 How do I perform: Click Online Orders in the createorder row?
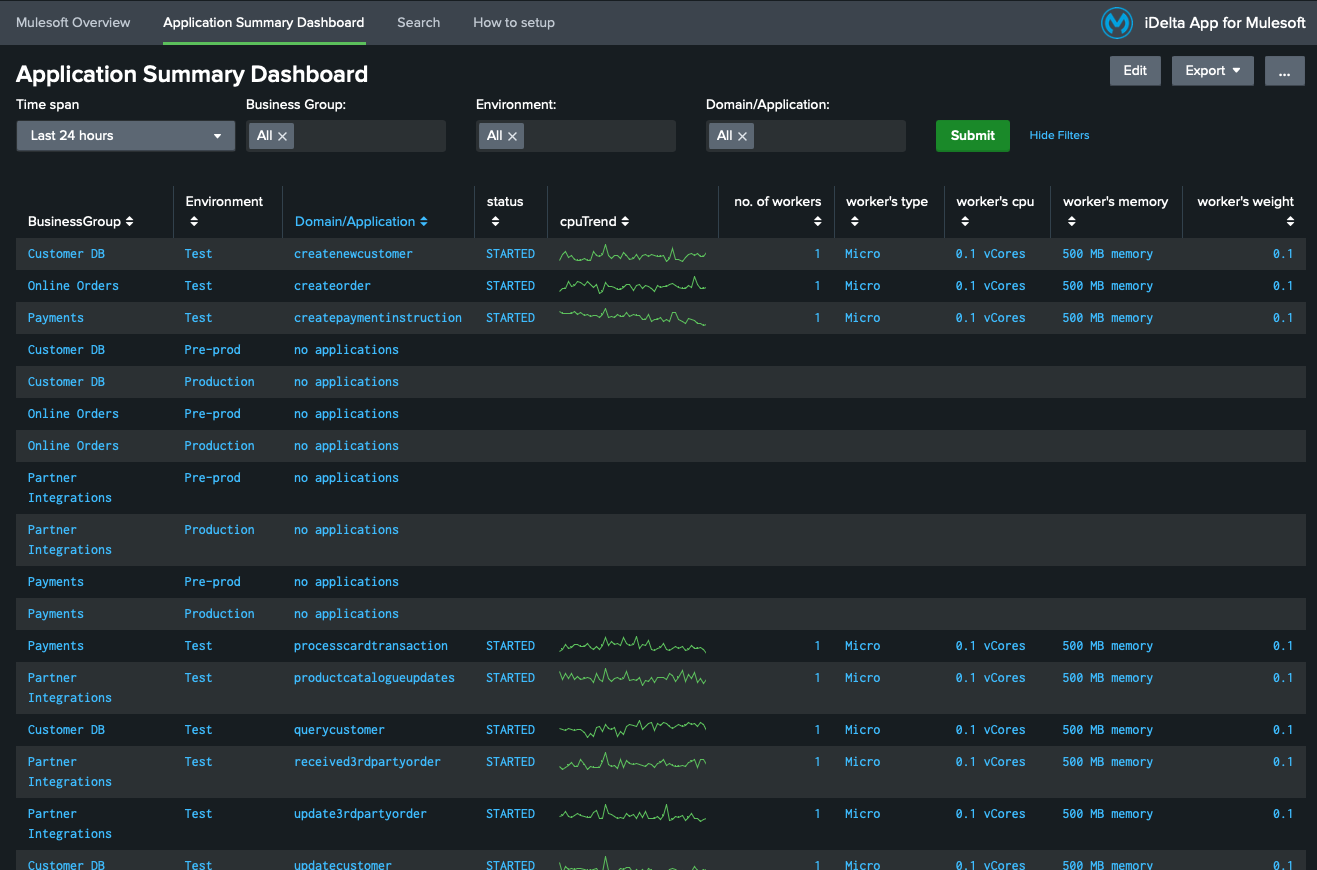[73, 286]
